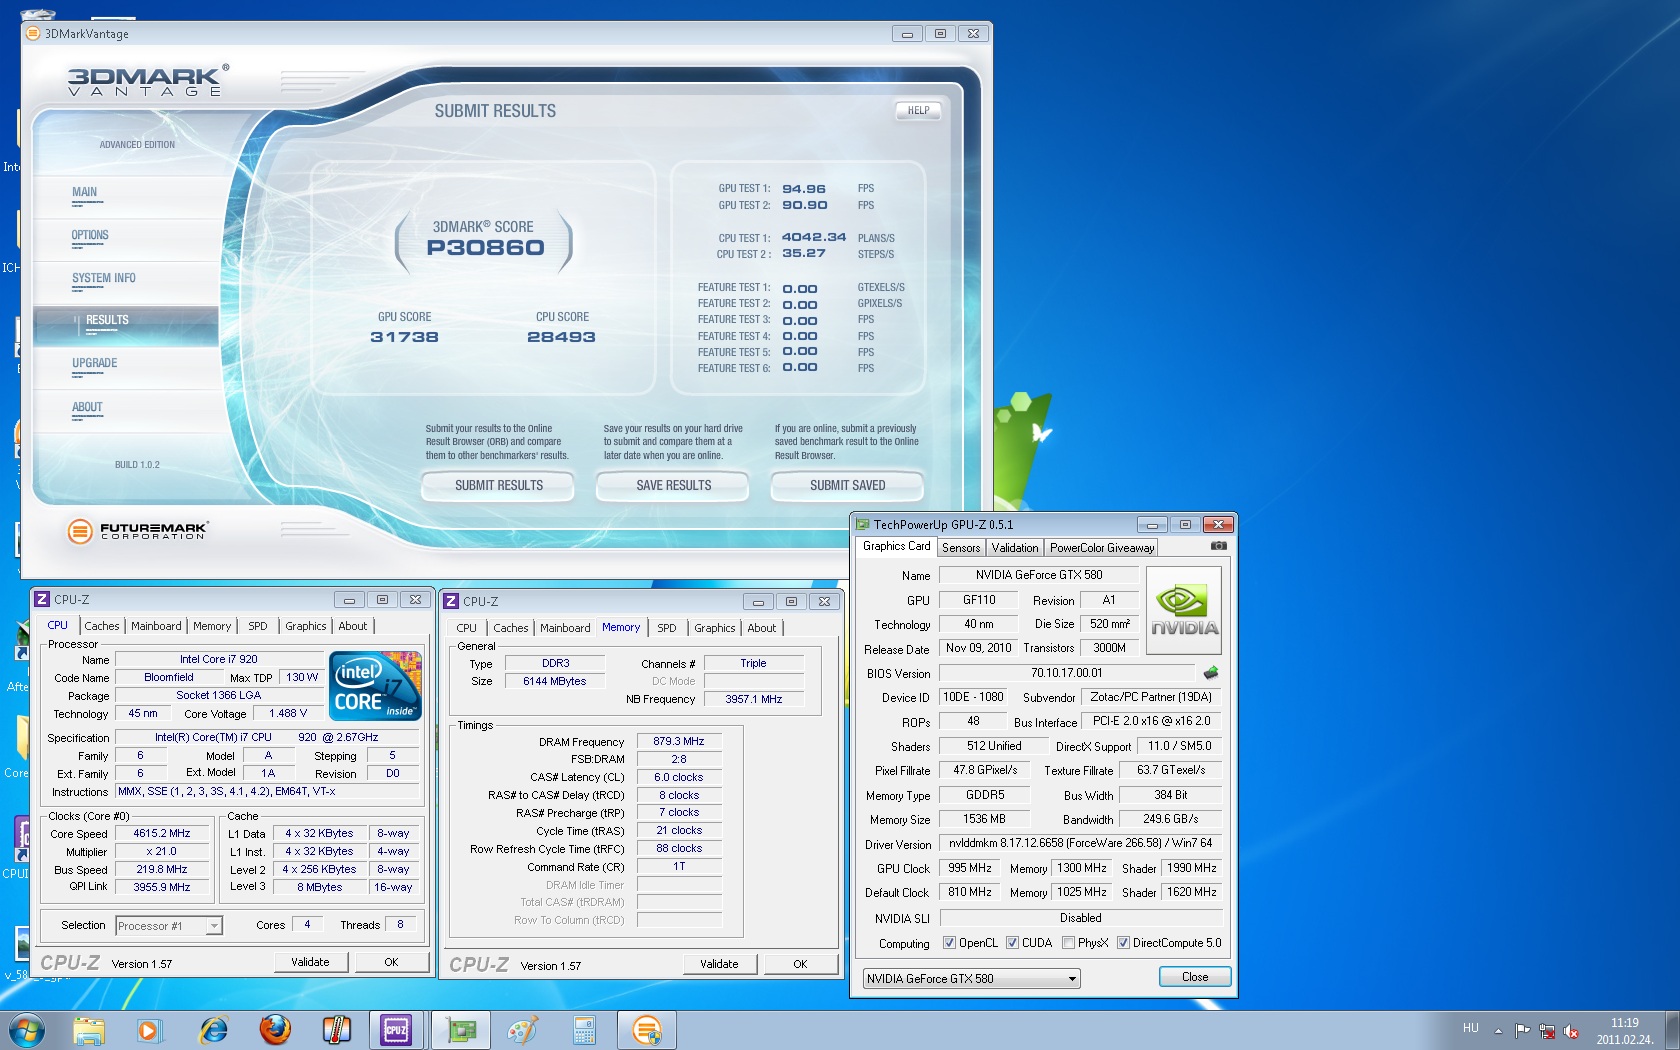Click OK in the Memory CPU-Z window
Screen dimensions: 1680x1050
(x=800, y=964)
